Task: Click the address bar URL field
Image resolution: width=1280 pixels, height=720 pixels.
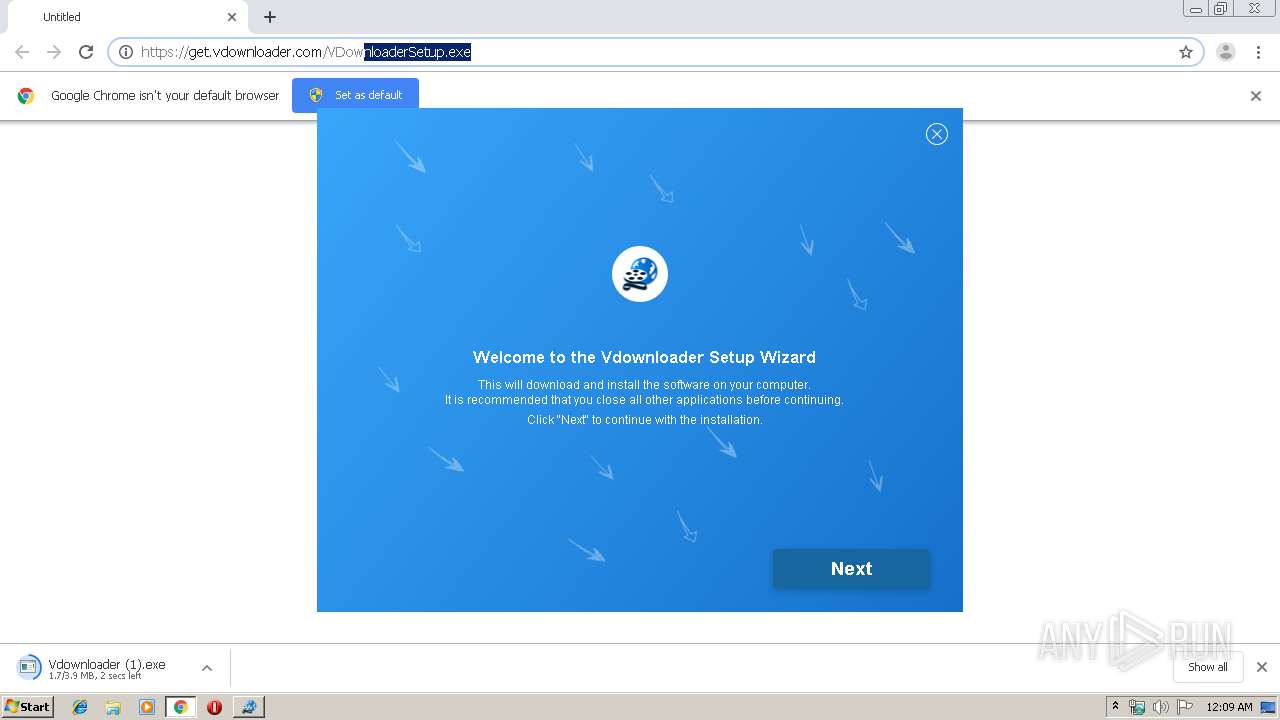Action: tap(655, 52)
